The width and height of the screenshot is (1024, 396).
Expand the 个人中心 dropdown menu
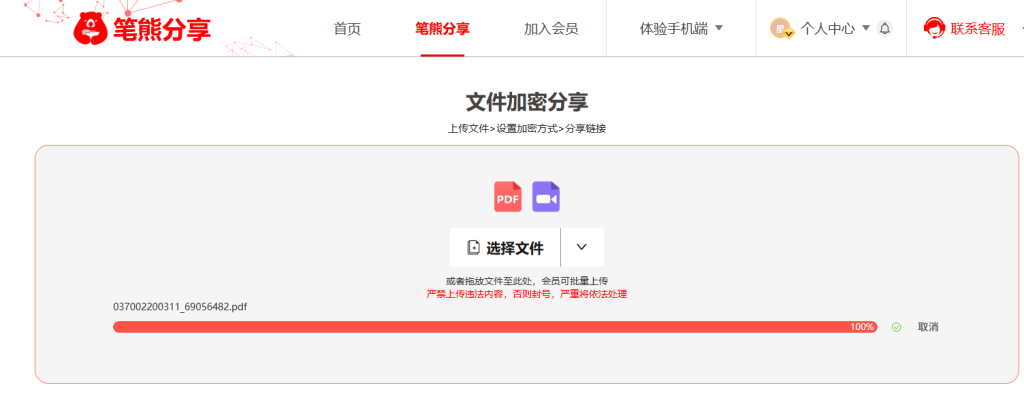click(835, 29)
